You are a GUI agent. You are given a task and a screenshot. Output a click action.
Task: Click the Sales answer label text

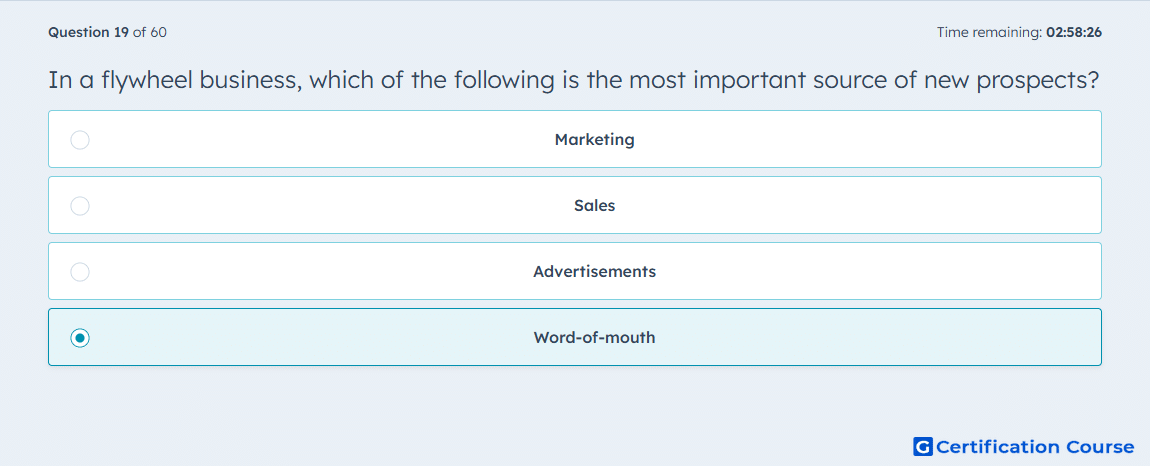click(x=594, y=205)
